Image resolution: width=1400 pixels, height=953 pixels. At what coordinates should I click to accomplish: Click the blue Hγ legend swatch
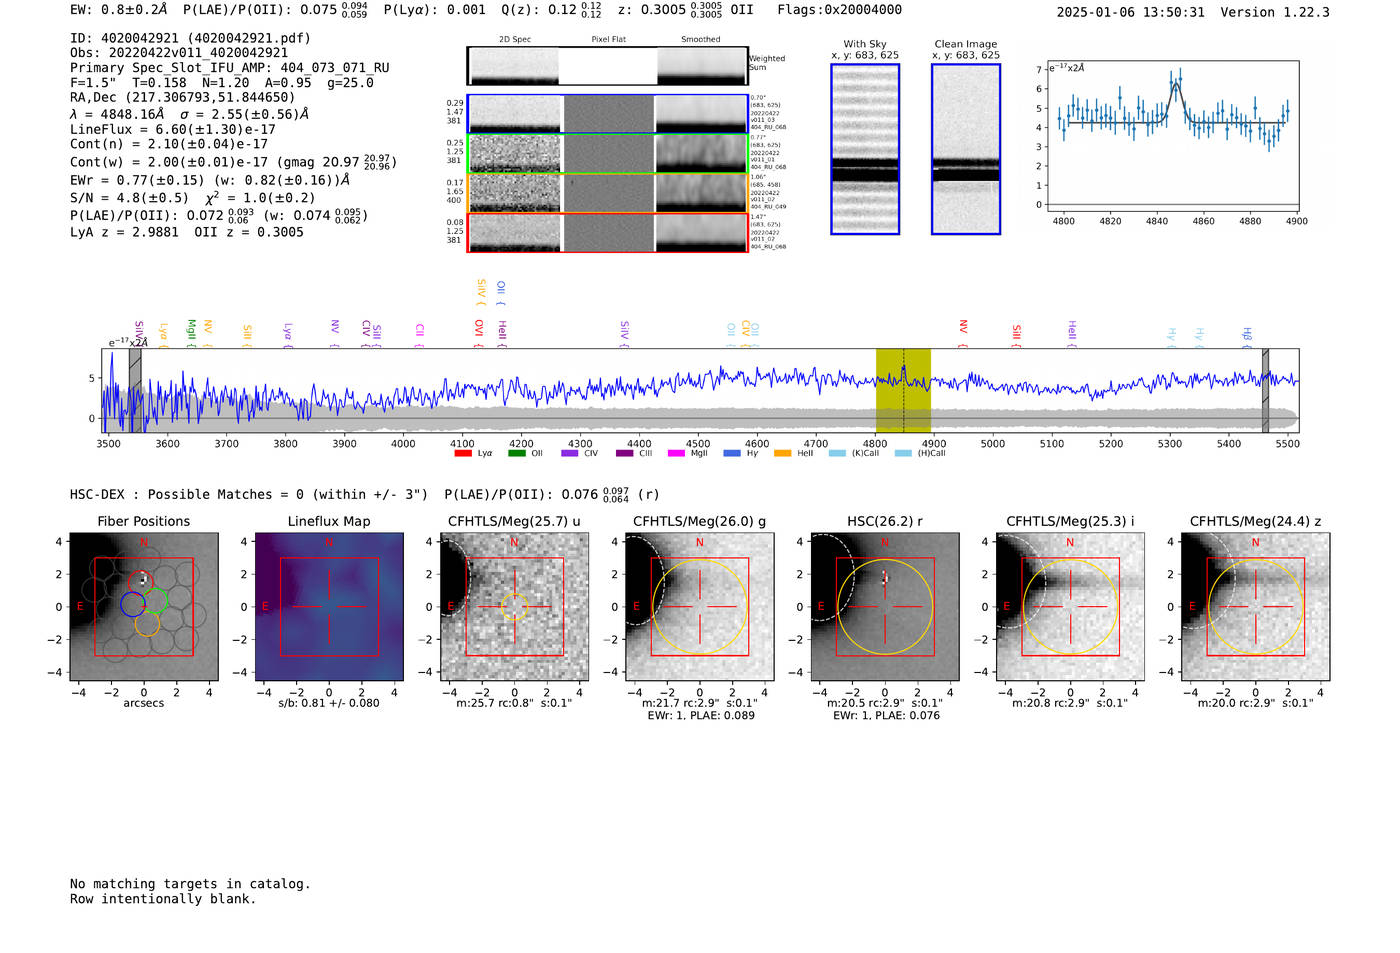[x=732, y=454]
